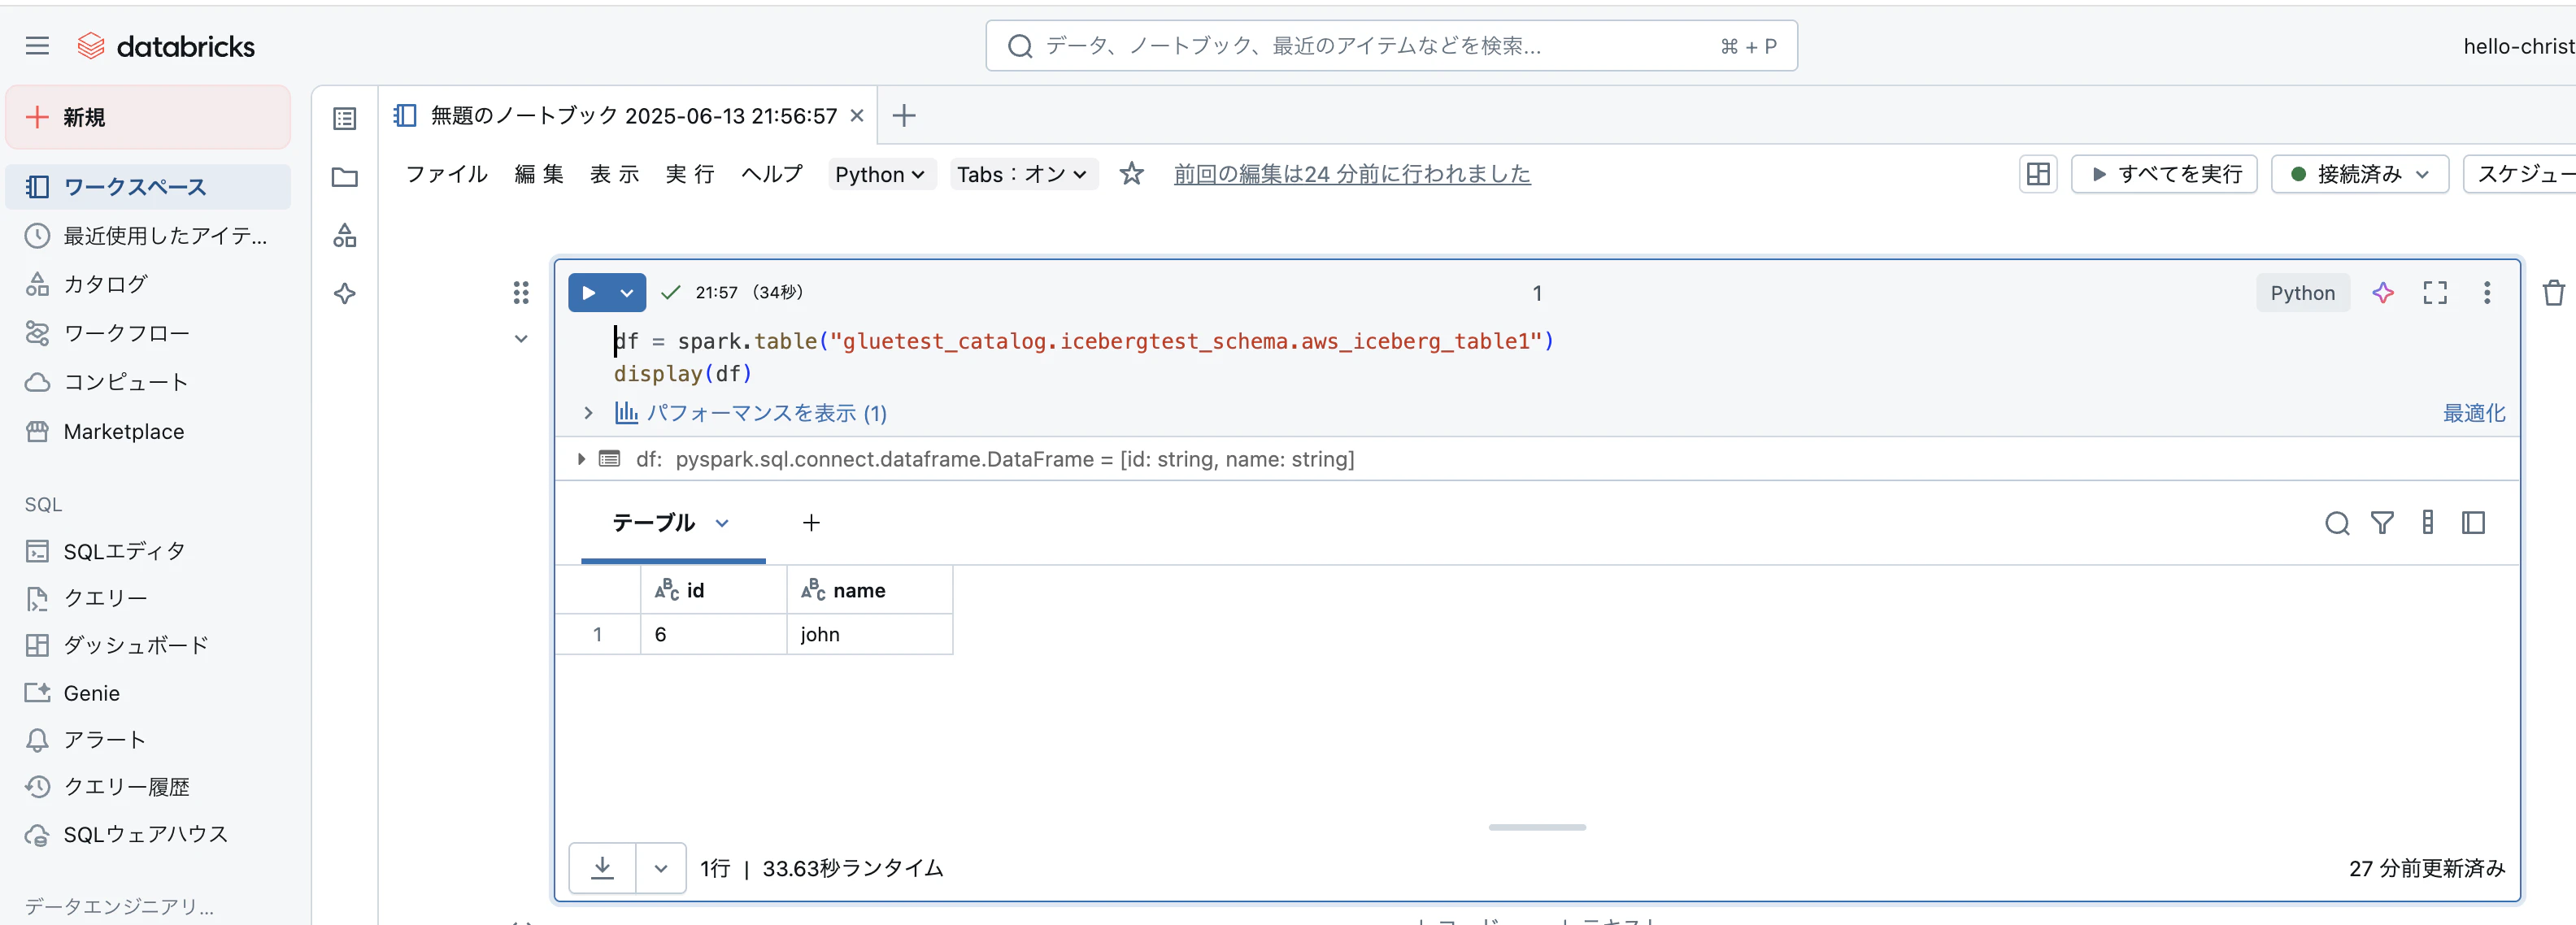
Task: Grab the cell drag handle
Action: [x=521, y=292]
